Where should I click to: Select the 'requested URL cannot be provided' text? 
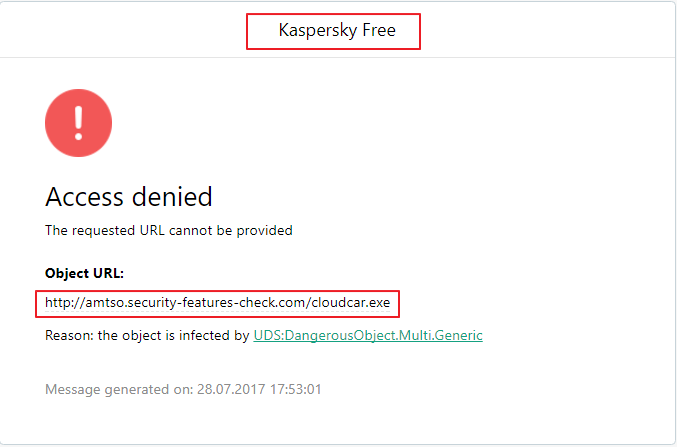coord(169,230)
